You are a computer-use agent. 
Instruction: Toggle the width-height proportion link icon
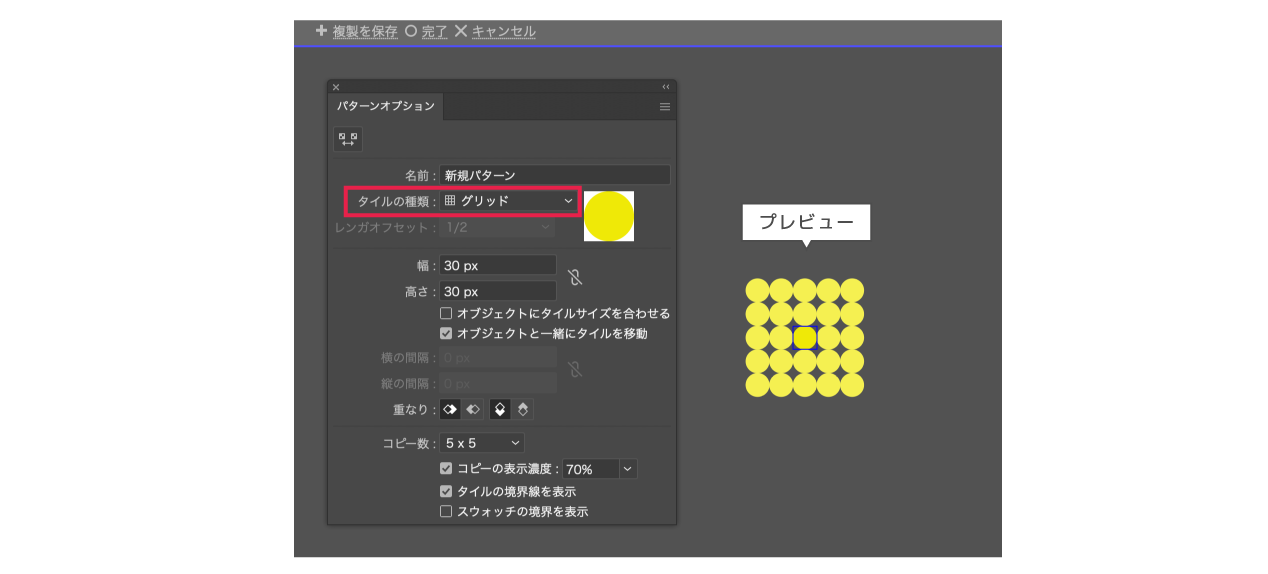[x=575, y=278]
